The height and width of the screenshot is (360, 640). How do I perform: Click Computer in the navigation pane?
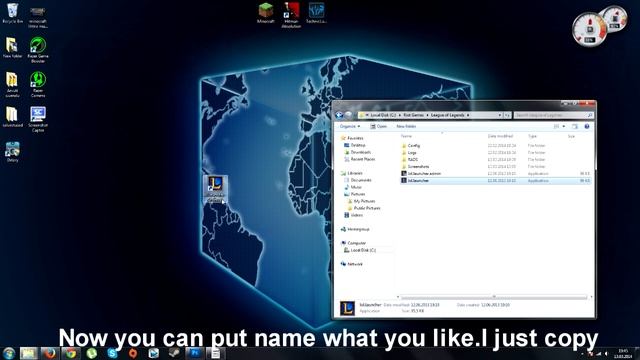coord(356,243)
